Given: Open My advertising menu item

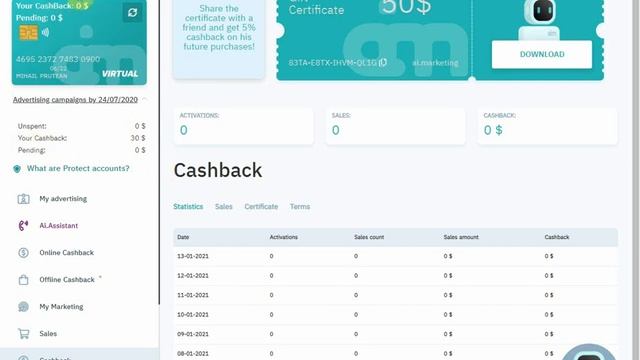Looking at the screenshot, I should tap(63, 199).
